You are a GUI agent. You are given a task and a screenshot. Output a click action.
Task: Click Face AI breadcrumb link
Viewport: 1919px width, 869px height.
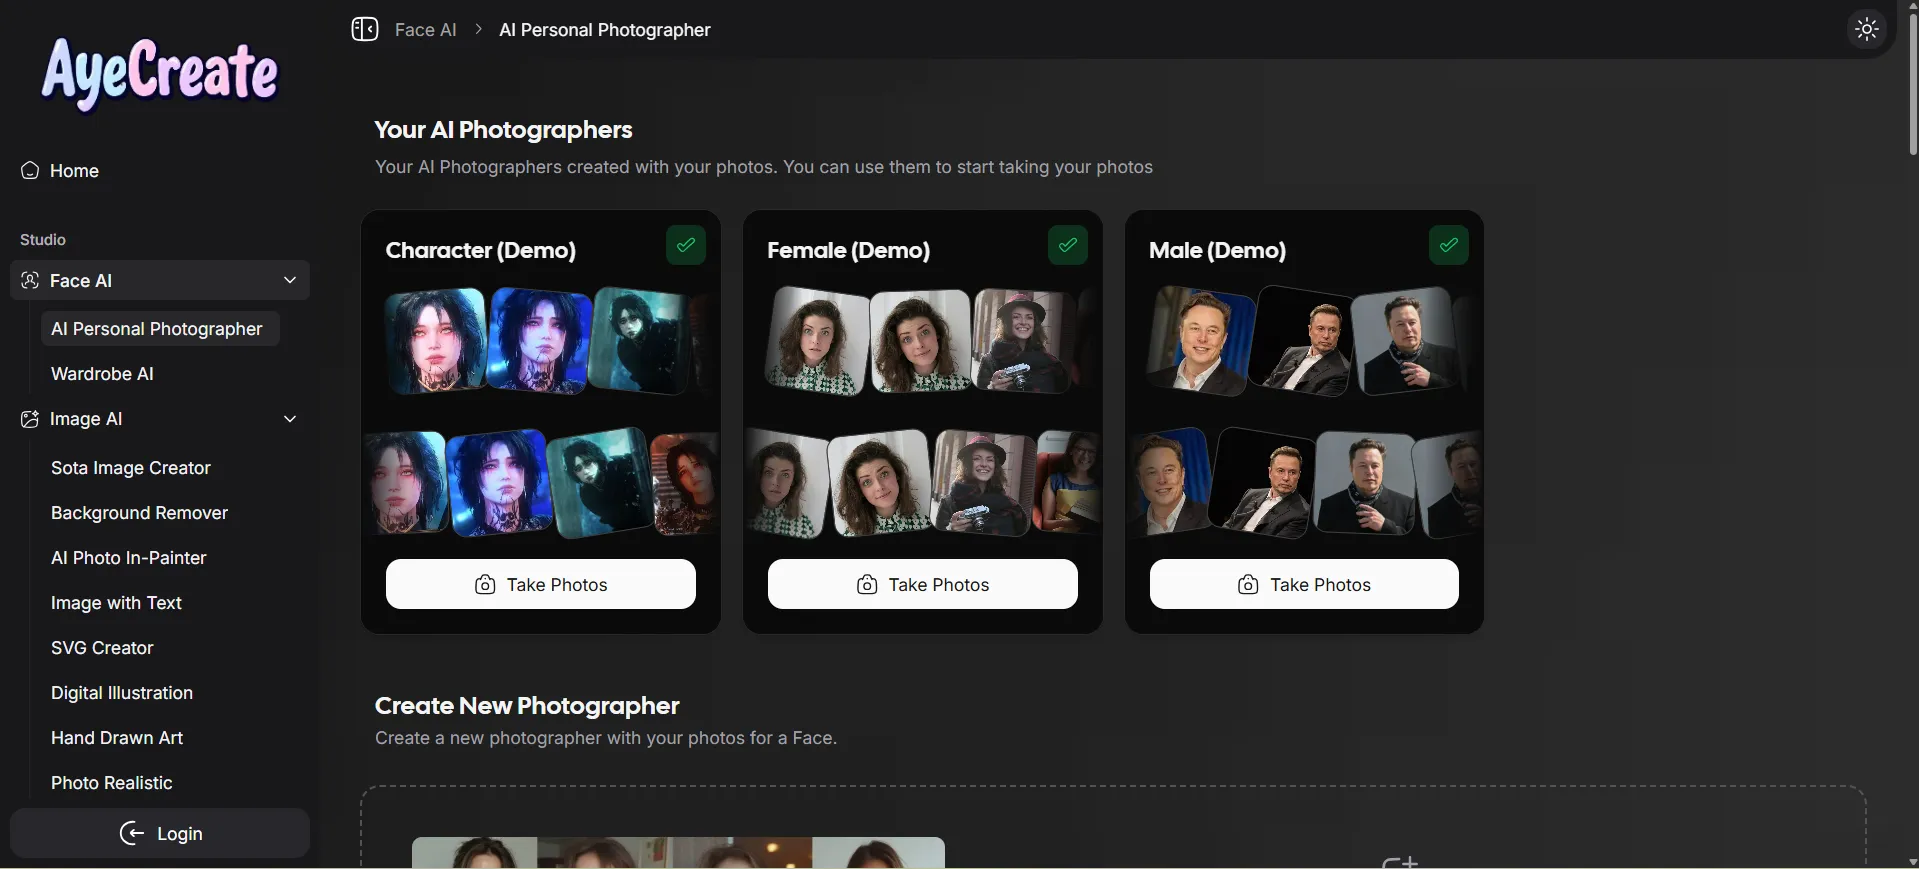[426, 30]
